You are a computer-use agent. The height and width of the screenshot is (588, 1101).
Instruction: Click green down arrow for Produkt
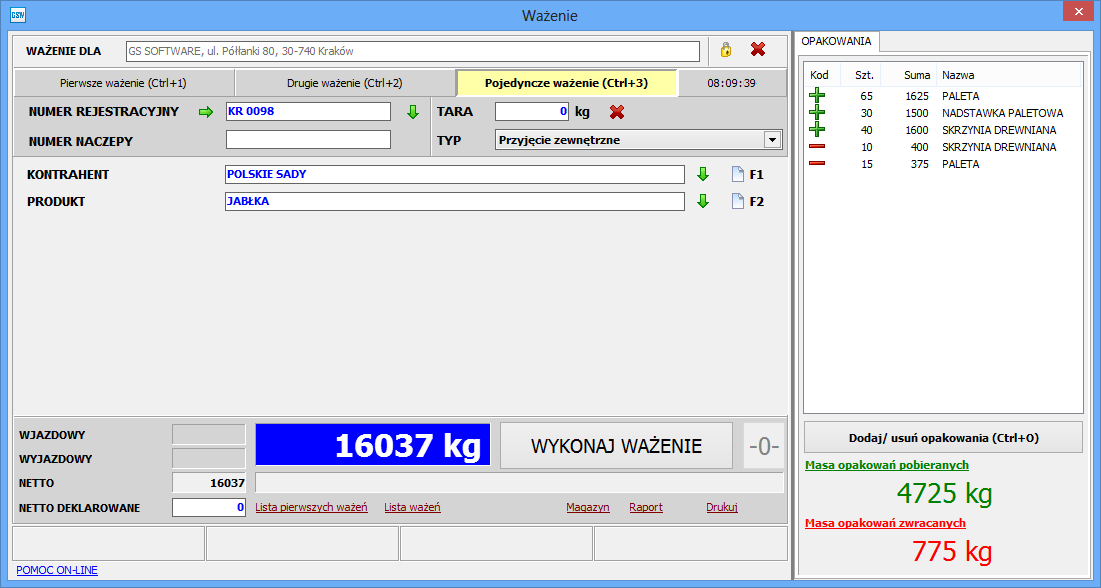[x=702, y=202]
